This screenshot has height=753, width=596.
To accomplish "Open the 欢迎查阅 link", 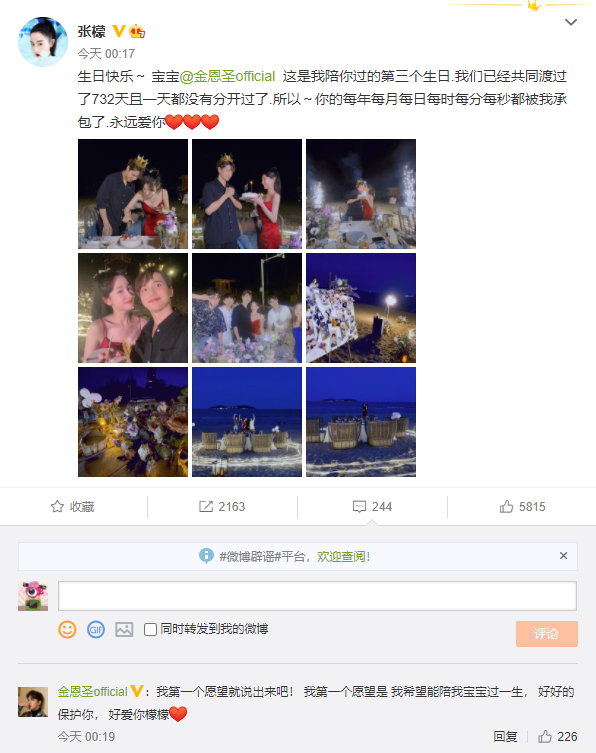I will (x=341, y=557).
